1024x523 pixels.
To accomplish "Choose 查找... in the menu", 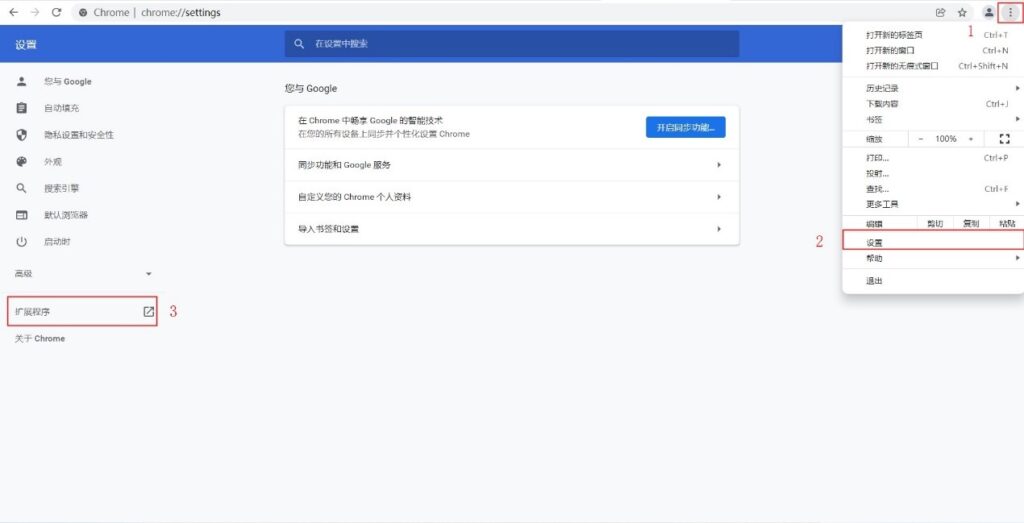I will coord(933,189).
